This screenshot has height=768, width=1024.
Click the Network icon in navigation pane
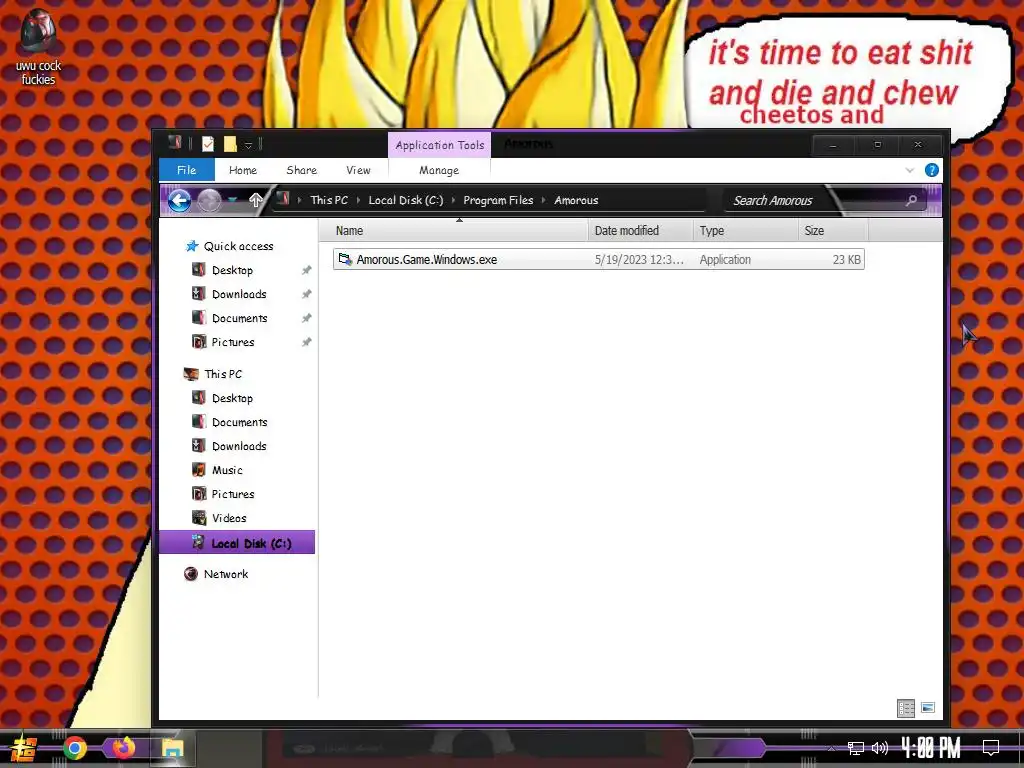click(x=191, y=574)
